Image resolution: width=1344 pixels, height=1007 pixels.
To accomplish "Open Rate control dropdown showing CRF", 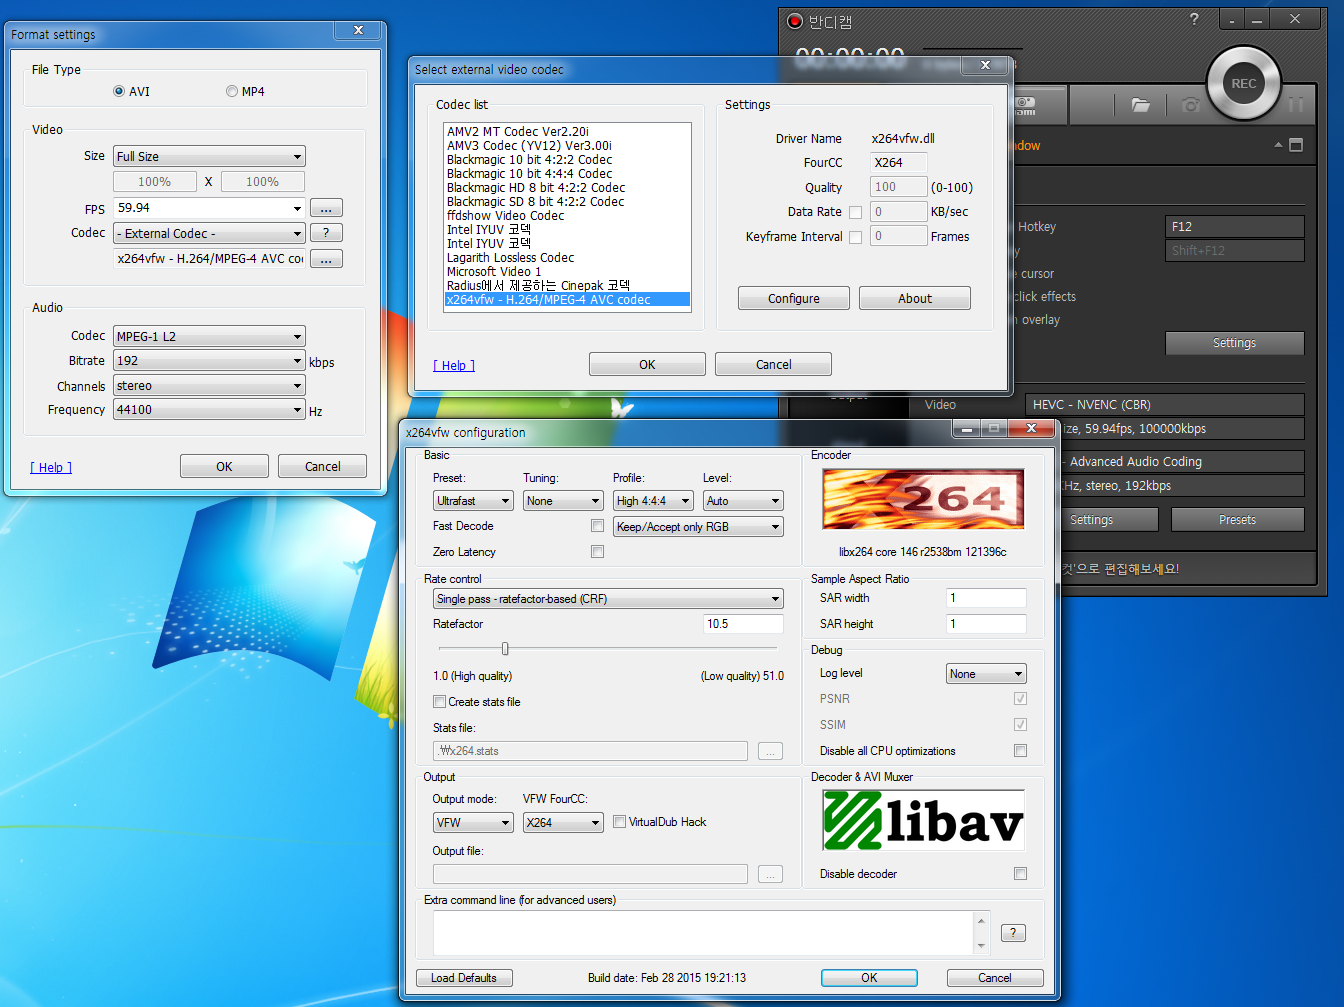I will pyautogui.click(x=608, y=599).
